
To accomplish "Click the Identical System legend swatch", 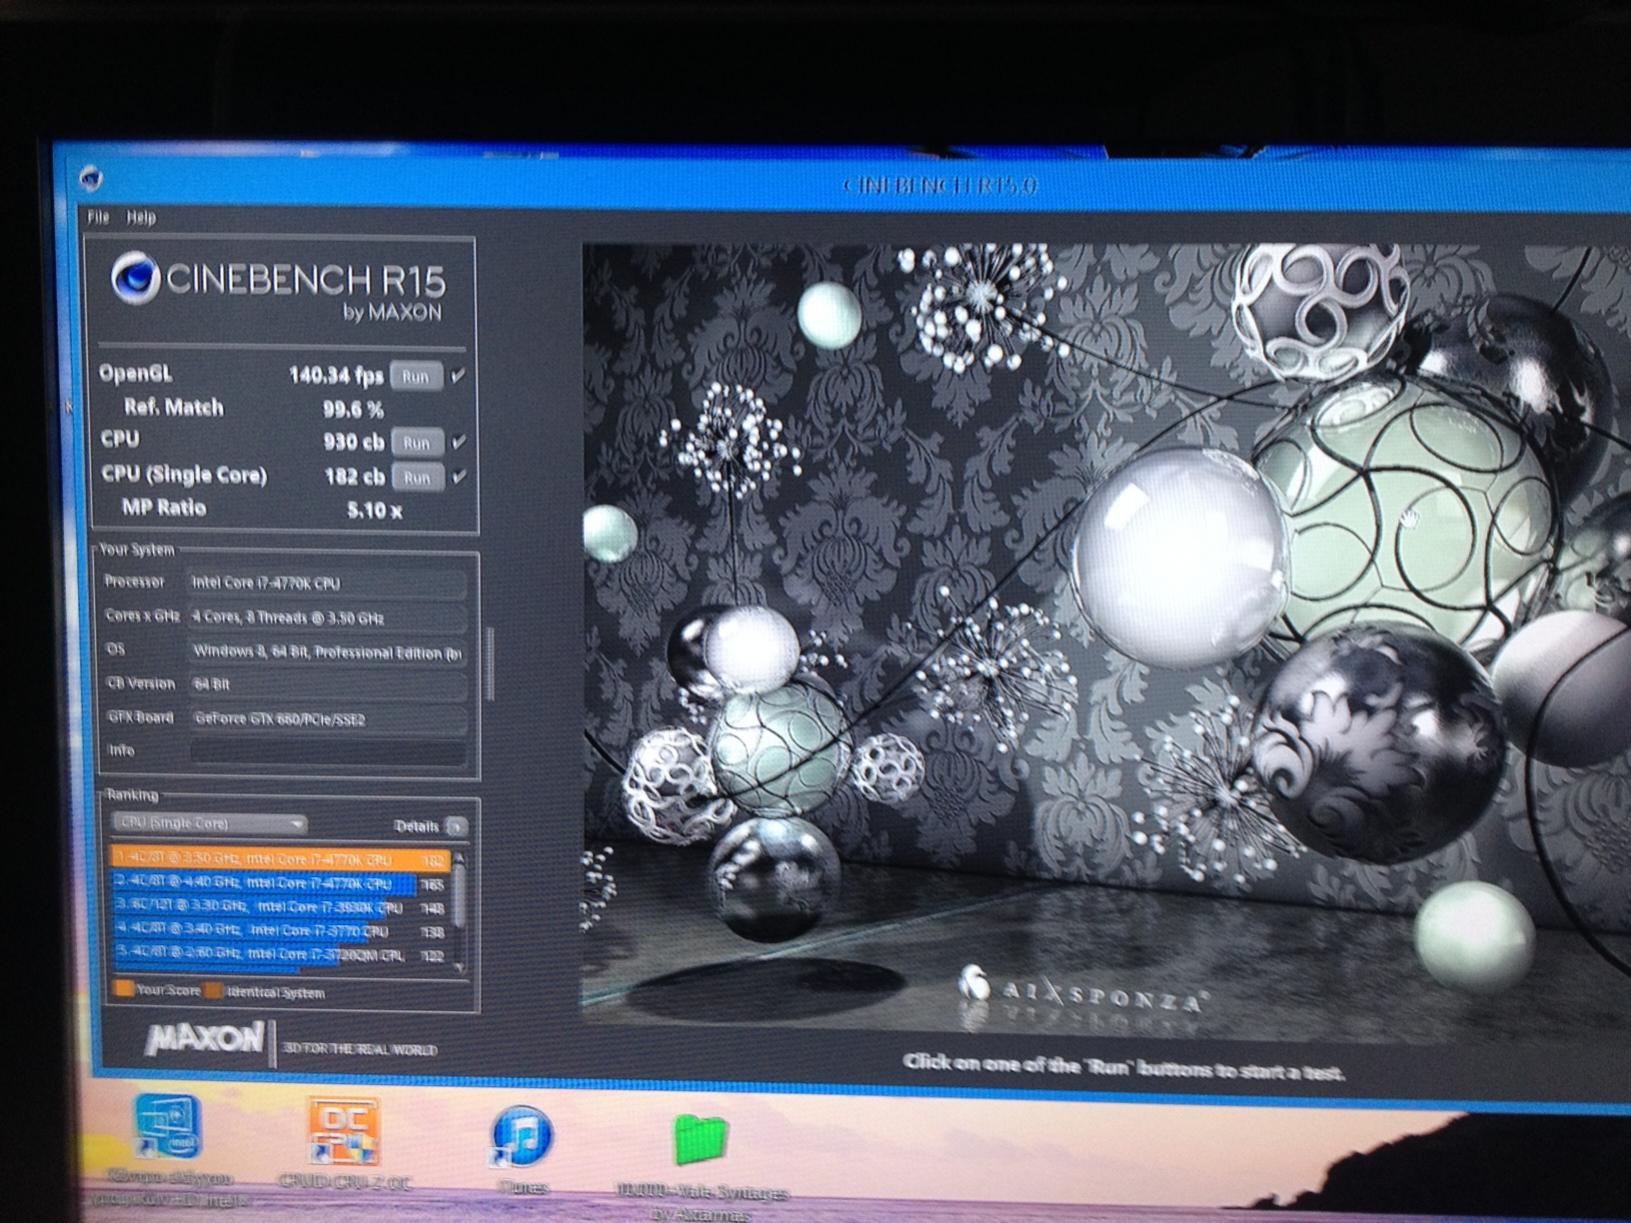I will coord(213,992).
